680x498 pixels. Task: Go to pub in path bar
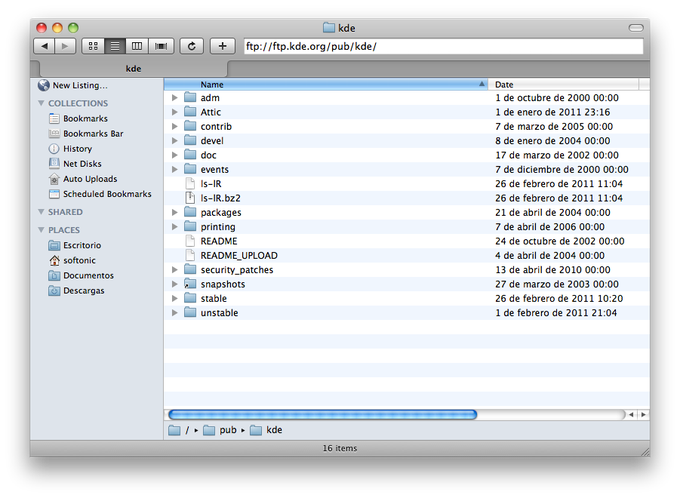pyautogui.click(x=220, y=430)
